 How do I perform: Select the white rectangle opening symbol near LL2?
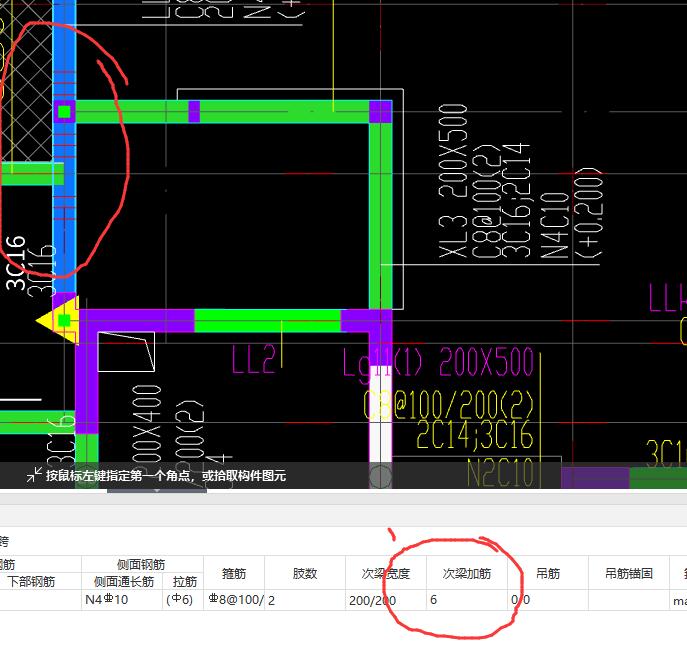point(126,352)
